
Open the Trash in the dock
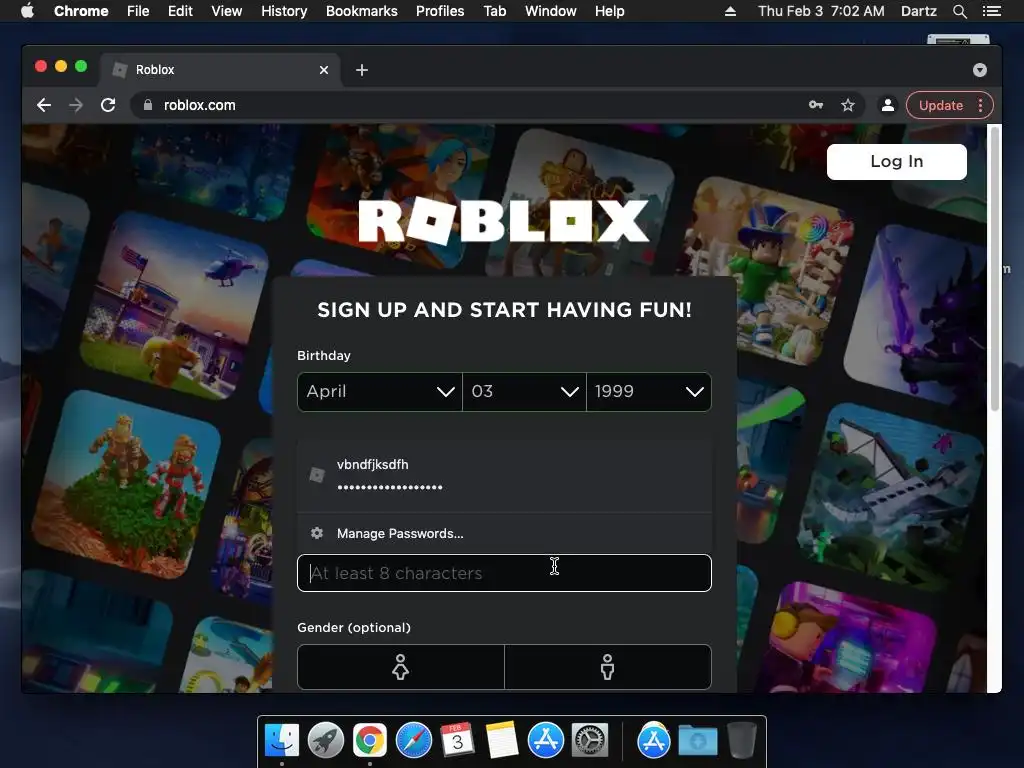[741, 741]
